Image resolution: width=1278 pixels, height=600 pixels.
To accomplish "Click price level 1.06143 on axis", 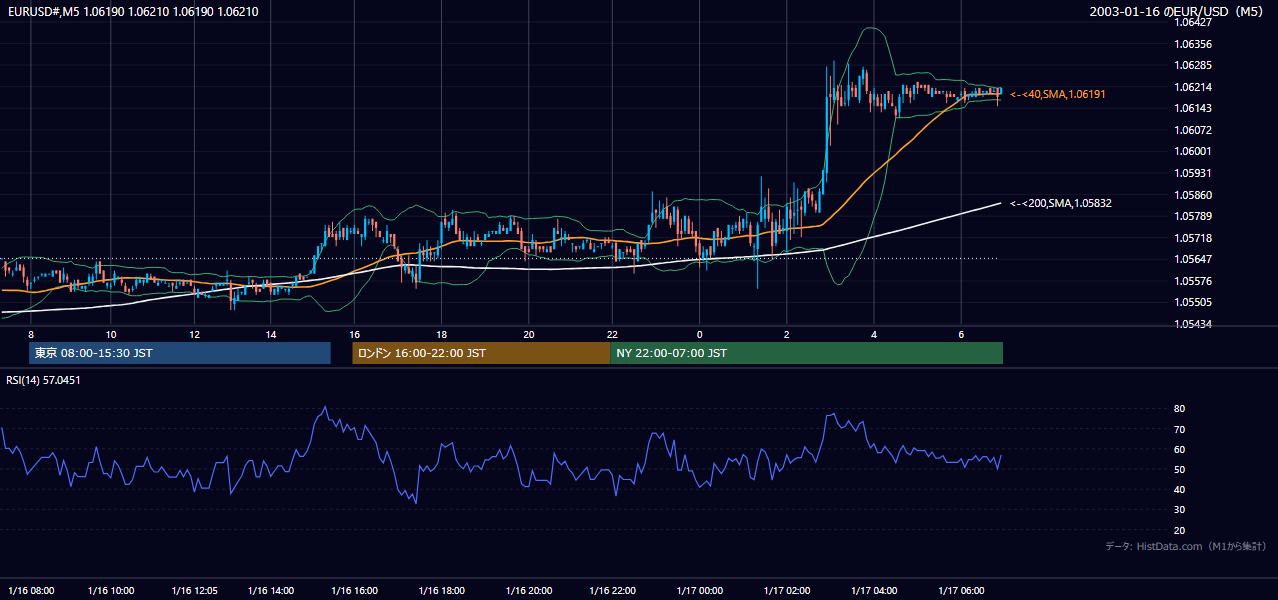I will point(1194,108).
